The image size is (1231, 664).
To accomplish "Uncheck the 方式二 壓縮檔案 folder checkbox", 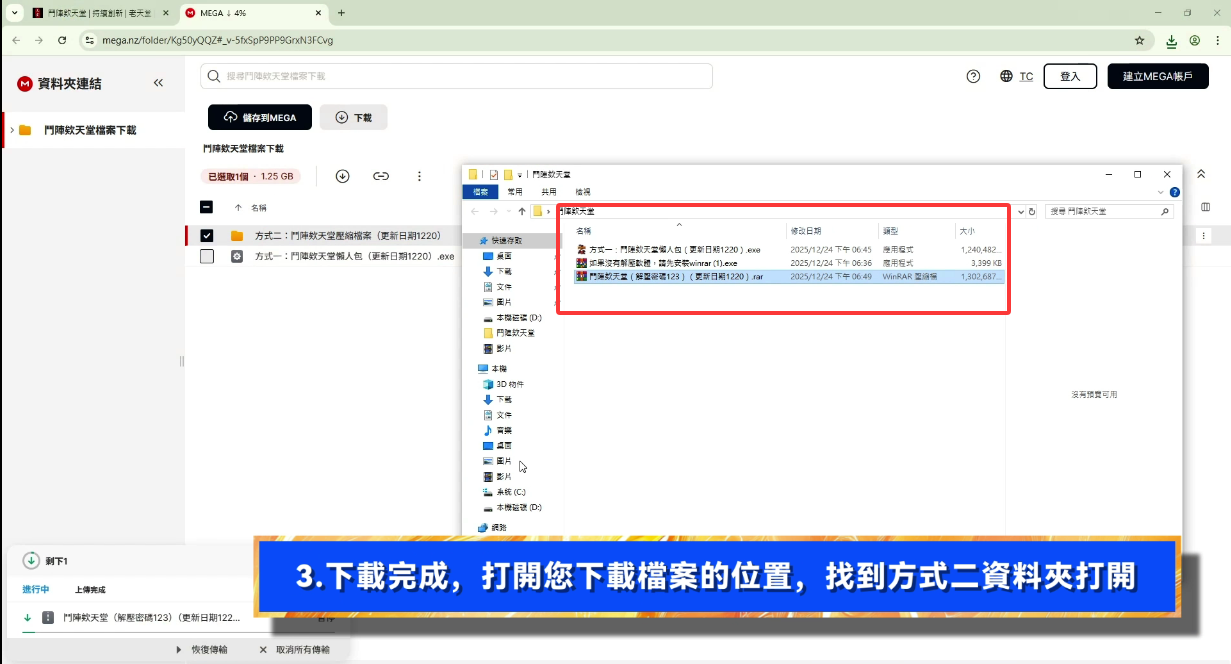I will (x=207, y=236).
